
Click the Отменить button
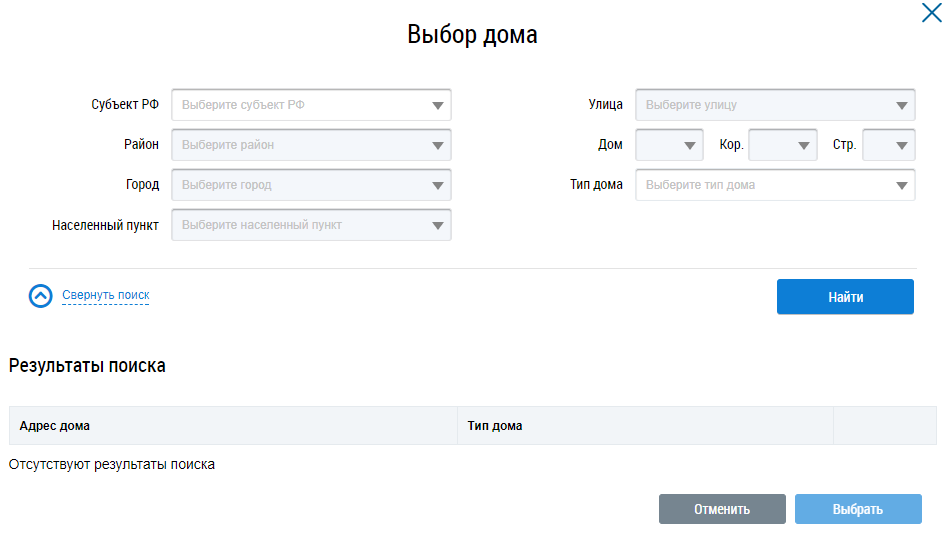(x=722, y=509)
